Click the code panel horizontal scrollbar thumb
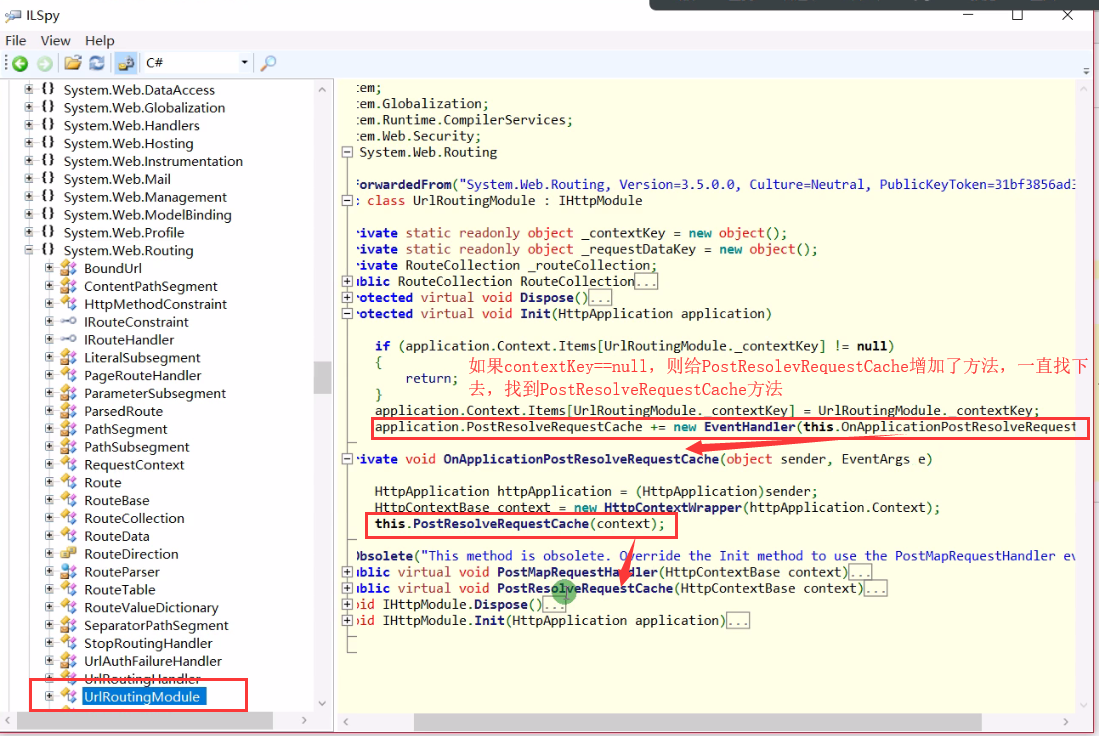 tap(697, 721)
